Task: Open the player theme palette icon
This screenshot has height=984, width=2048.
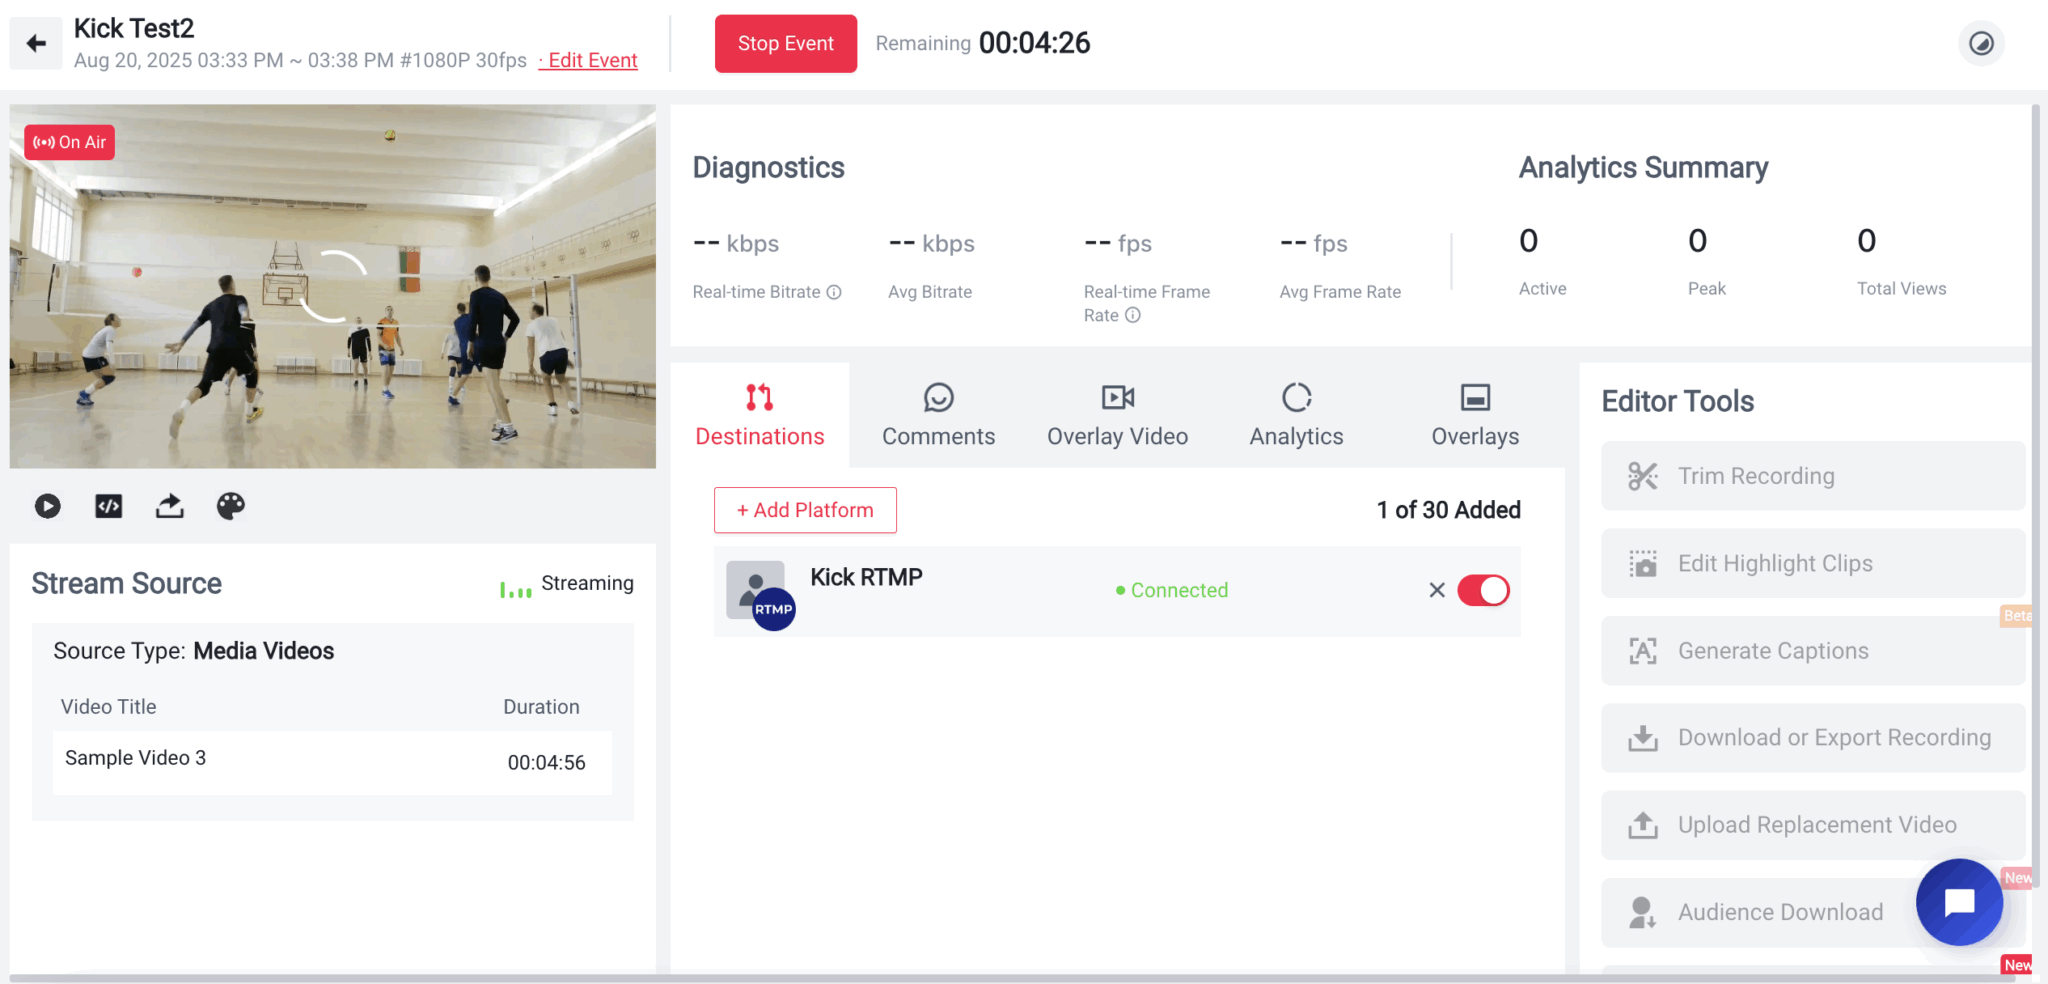Action: pyautogui.click(x=231, y=506)
